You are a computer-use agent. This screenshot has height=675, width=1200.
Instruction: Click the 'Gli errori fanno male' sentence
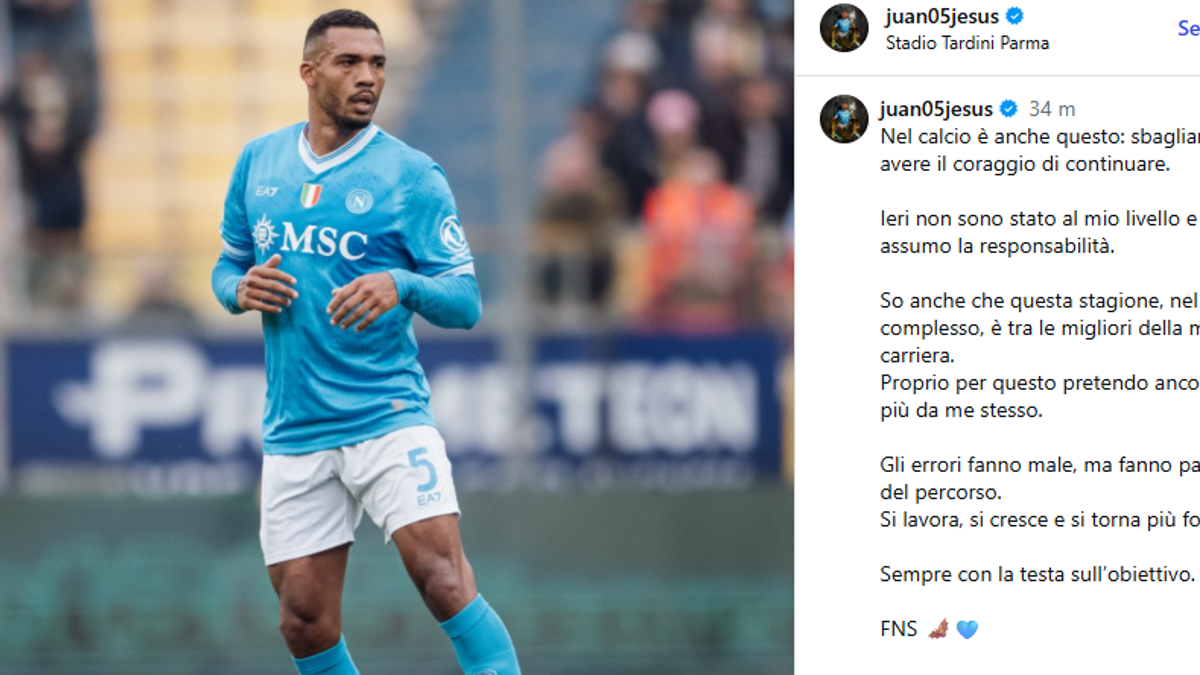click(1039, 479)
